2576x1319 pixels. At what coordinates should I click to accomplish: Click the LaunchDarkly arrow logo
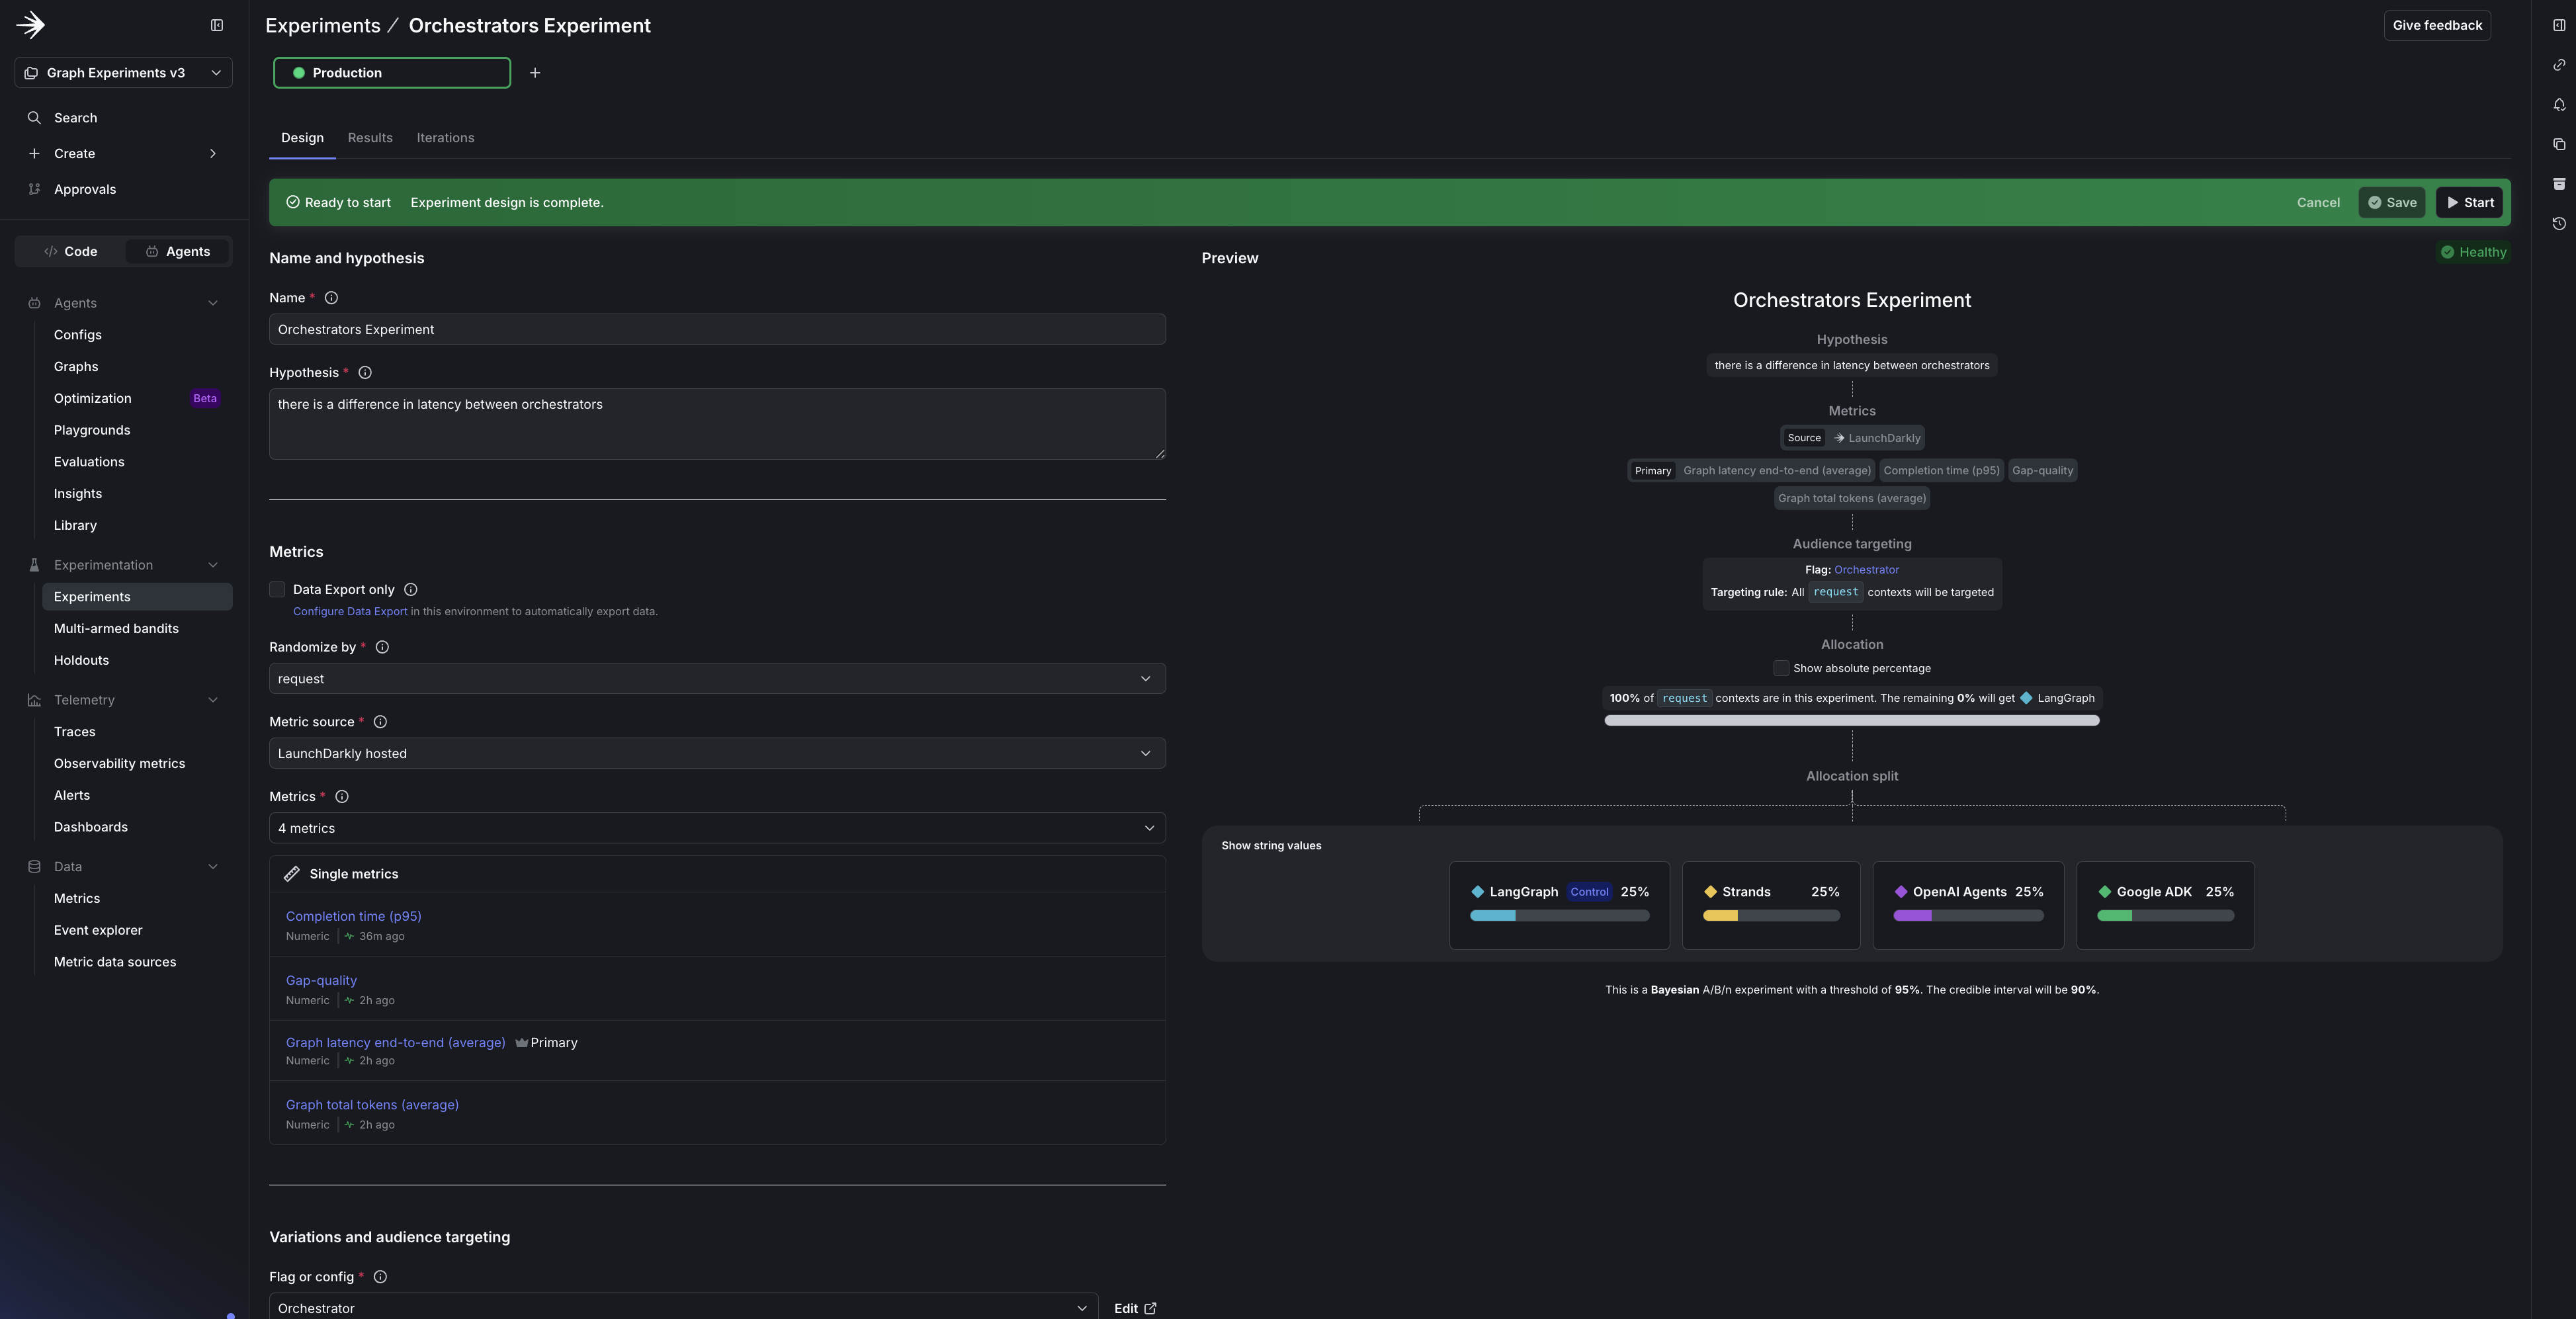tap(31, 25)
